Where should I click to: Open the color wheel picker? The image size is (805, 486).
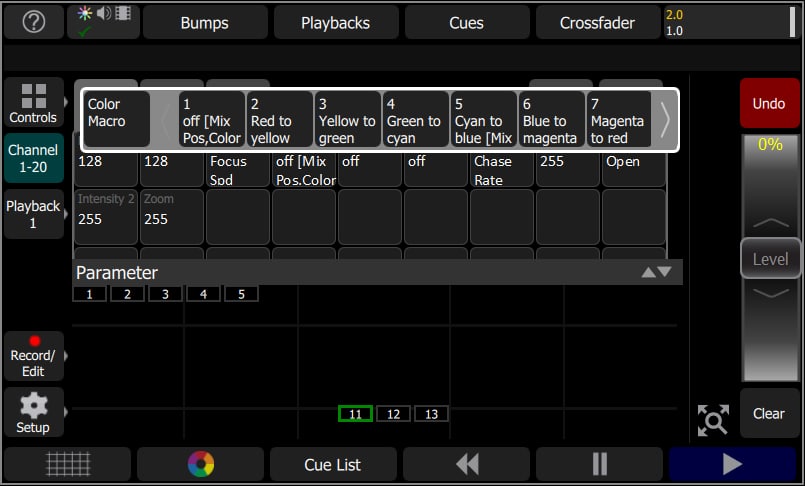click(201, 464)
